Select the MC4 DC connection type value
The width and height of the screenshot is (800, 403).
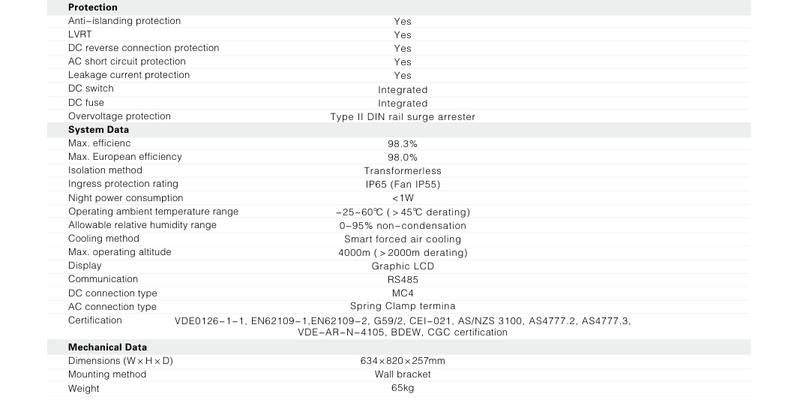[402, 293]
